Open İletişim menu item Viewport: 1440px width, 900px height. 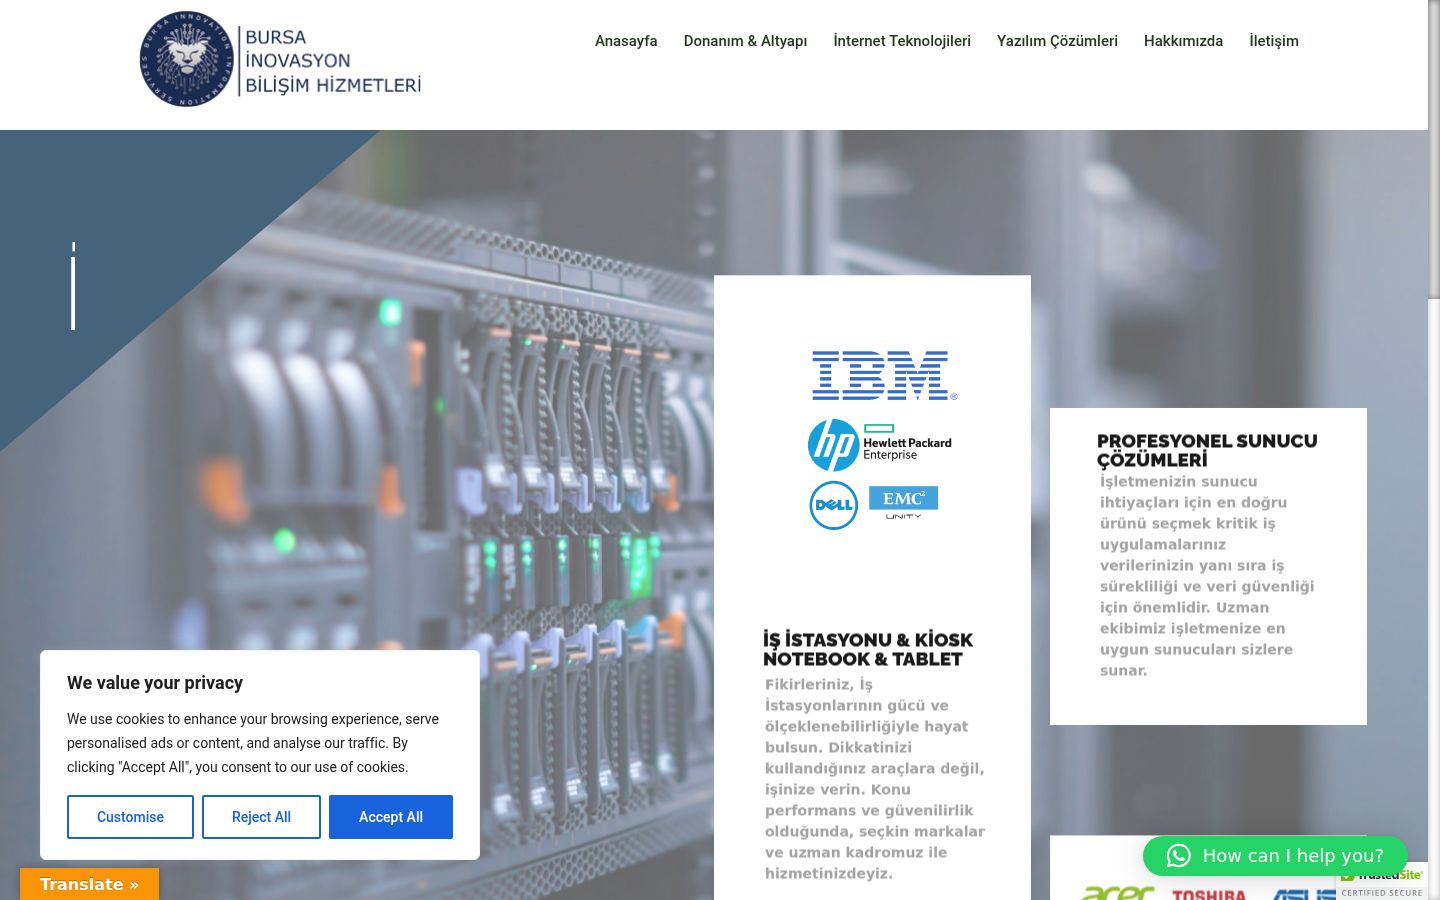[1274, 41]
